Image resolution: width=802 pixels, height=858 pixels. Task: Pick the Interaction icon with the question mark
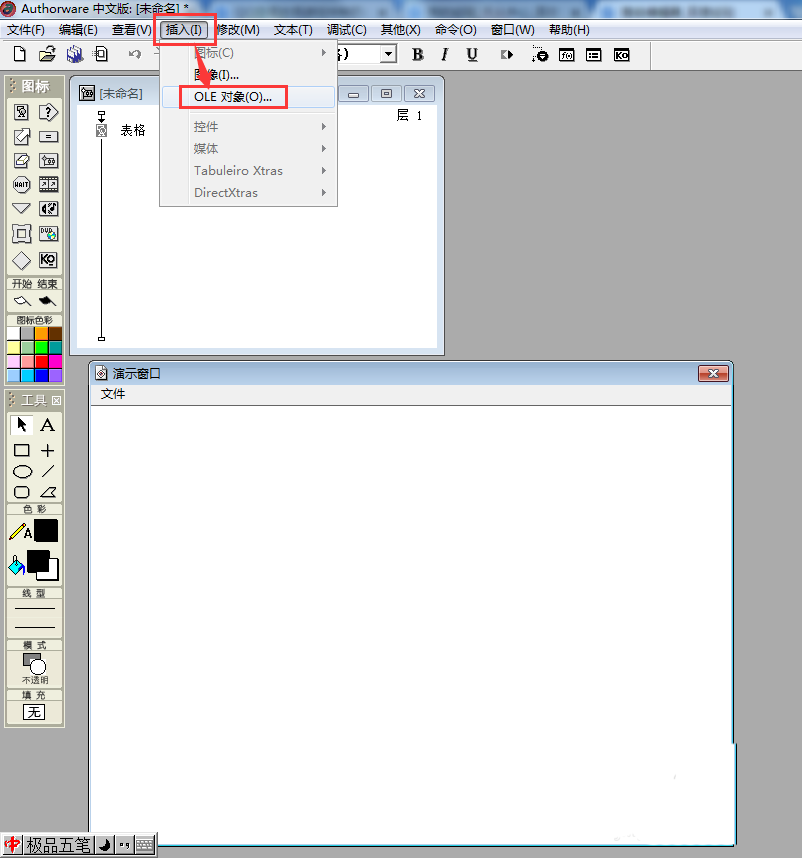tap(48, 112)
